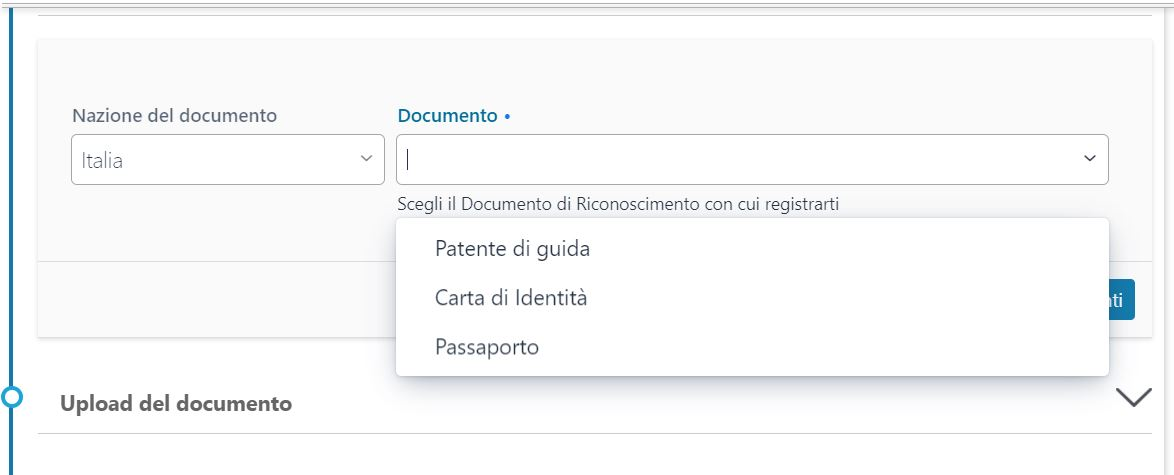Image resolution: width=1174 pixels, height=475 pixels.
Task: Collapse the Documento dropdown via its arrow
Action: 1090,160
